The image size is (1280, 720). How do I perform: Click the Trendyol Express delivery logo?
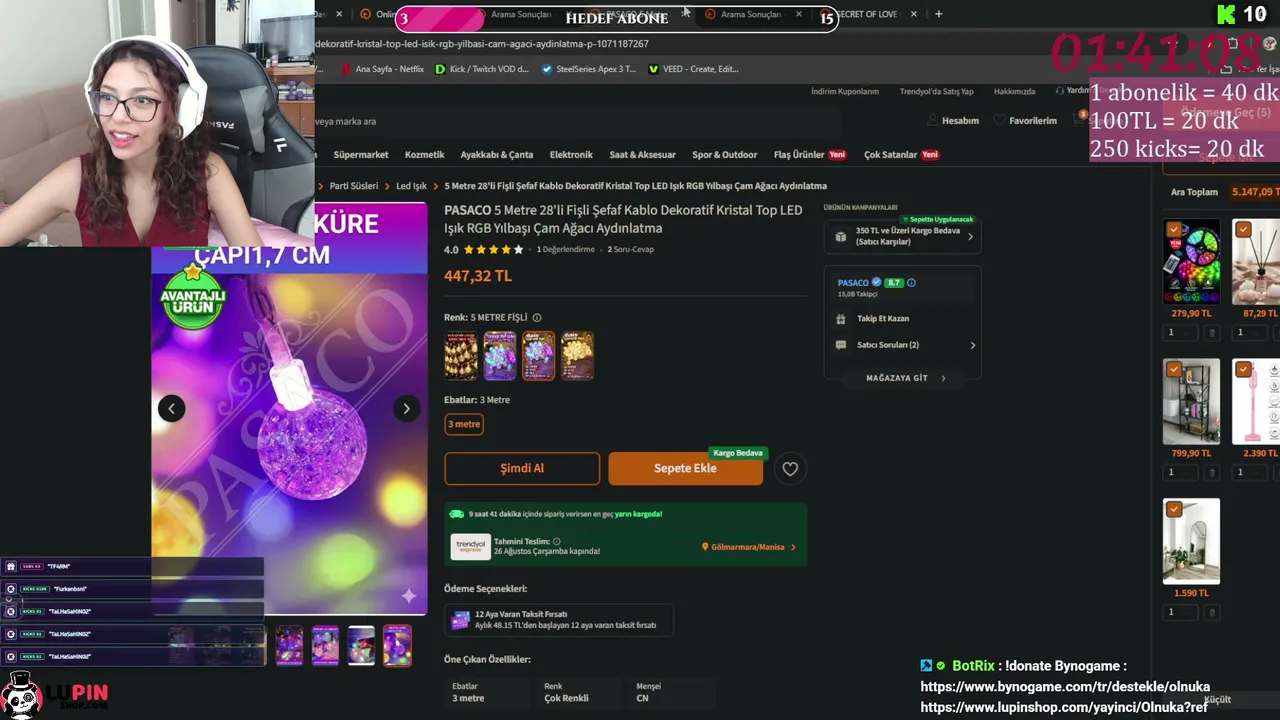point(471,546)
